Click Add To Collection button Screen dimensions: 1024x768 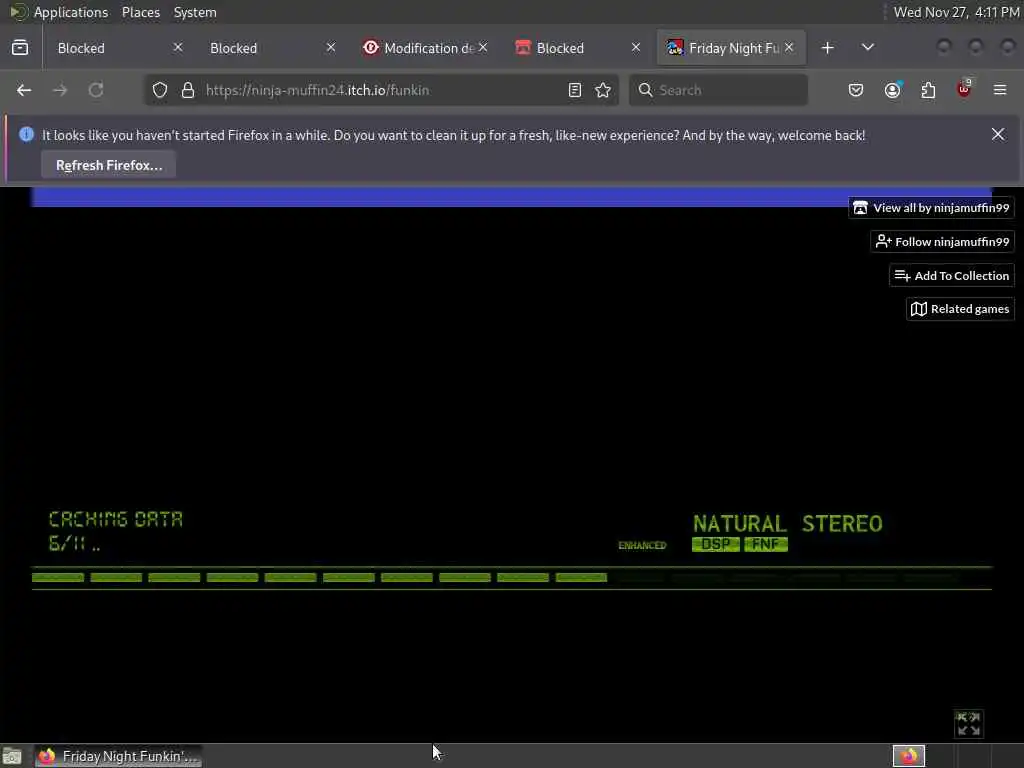point(952,276)
